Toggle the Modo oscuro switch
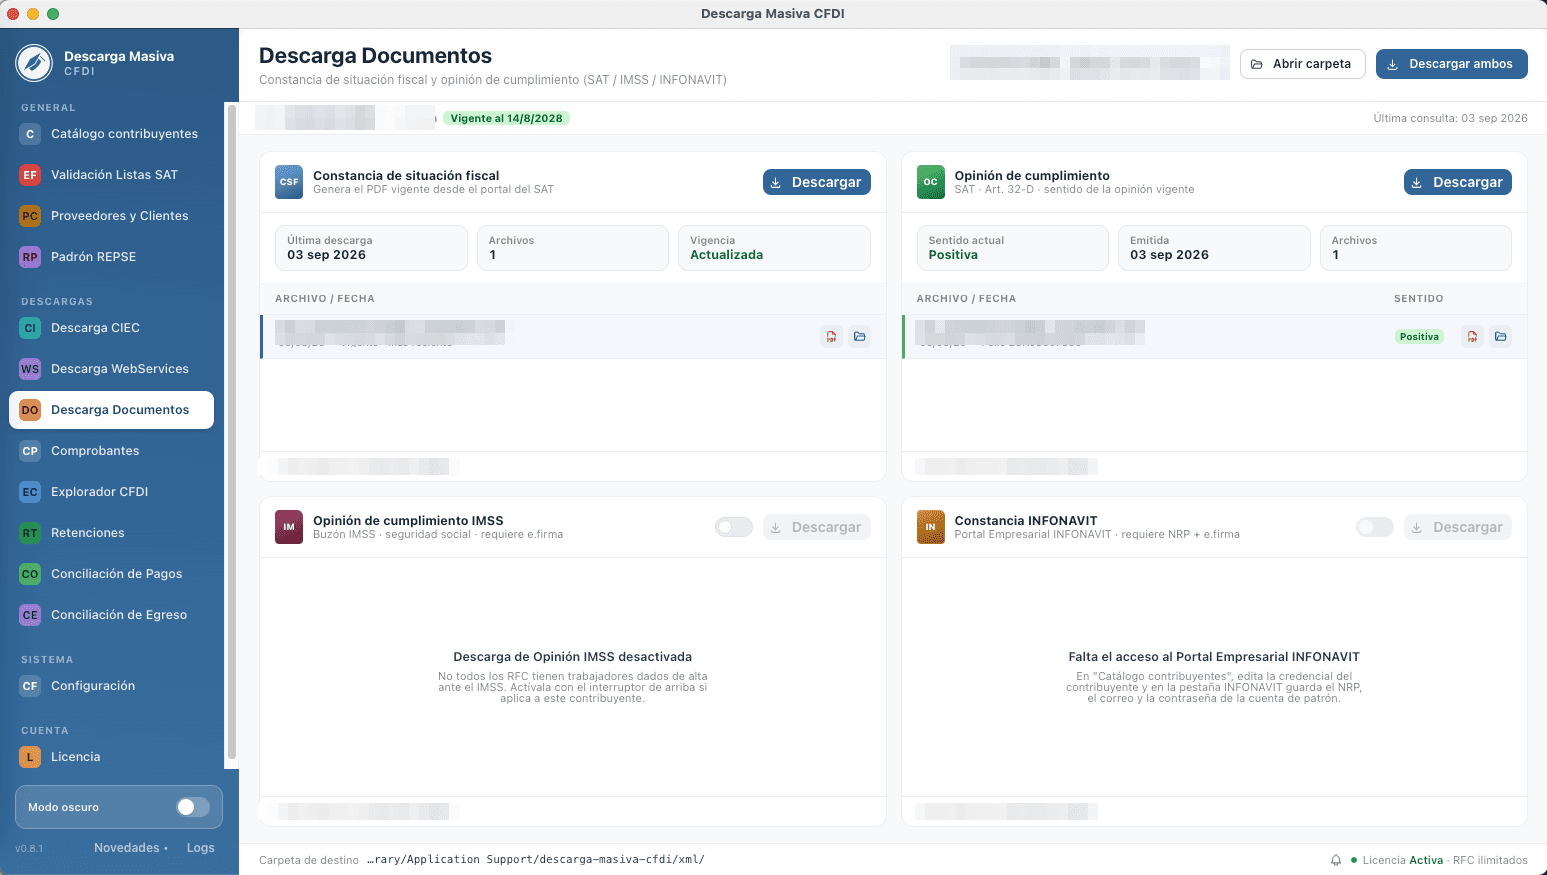The height and width of the screenshot is (875, 1547). [x=193, y=807]
